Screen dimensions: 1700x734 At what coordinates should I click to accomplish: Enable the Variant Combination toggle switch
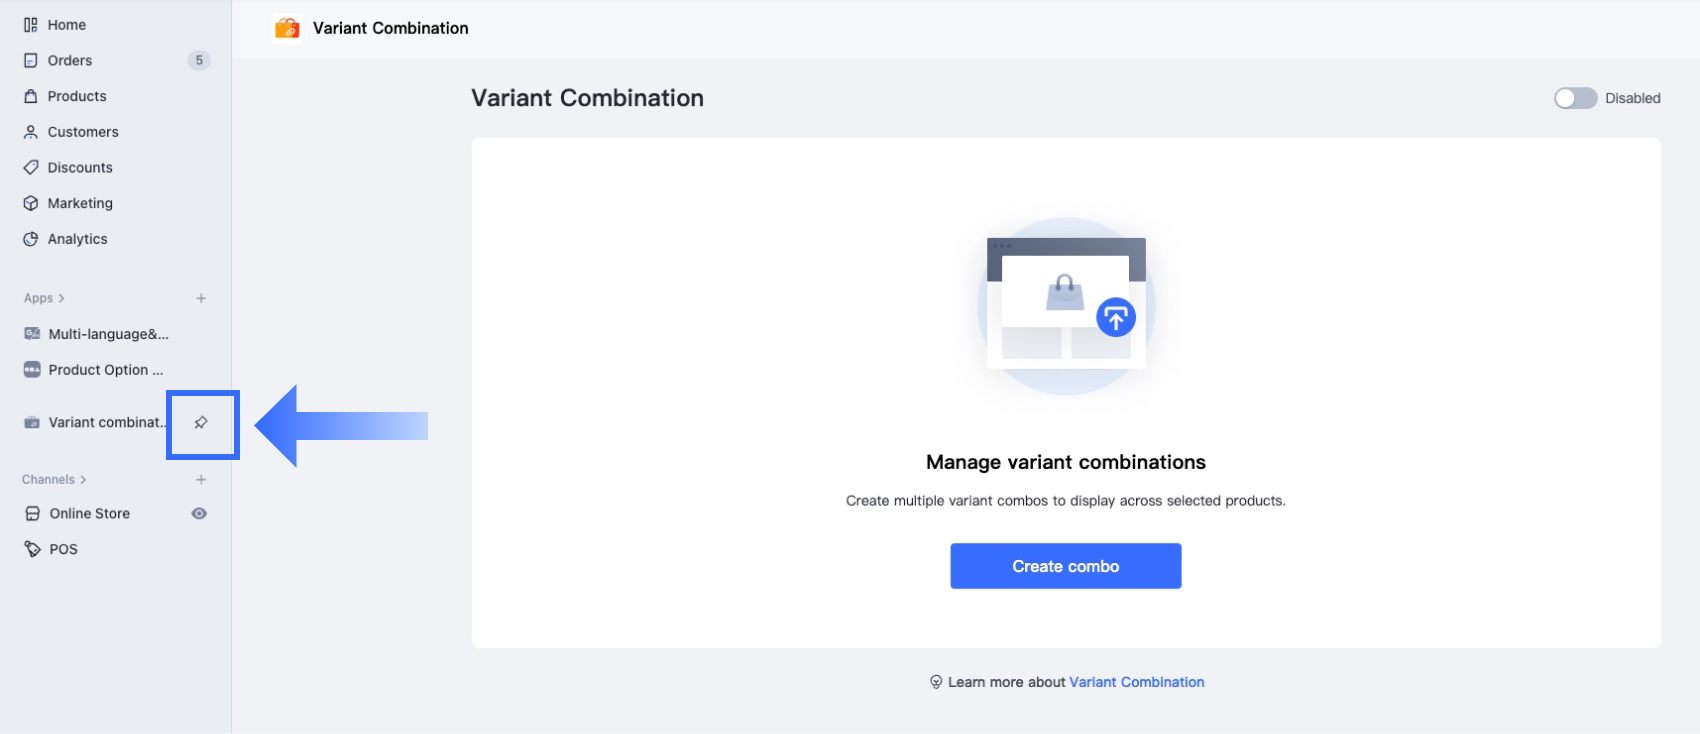[1575, 98]
